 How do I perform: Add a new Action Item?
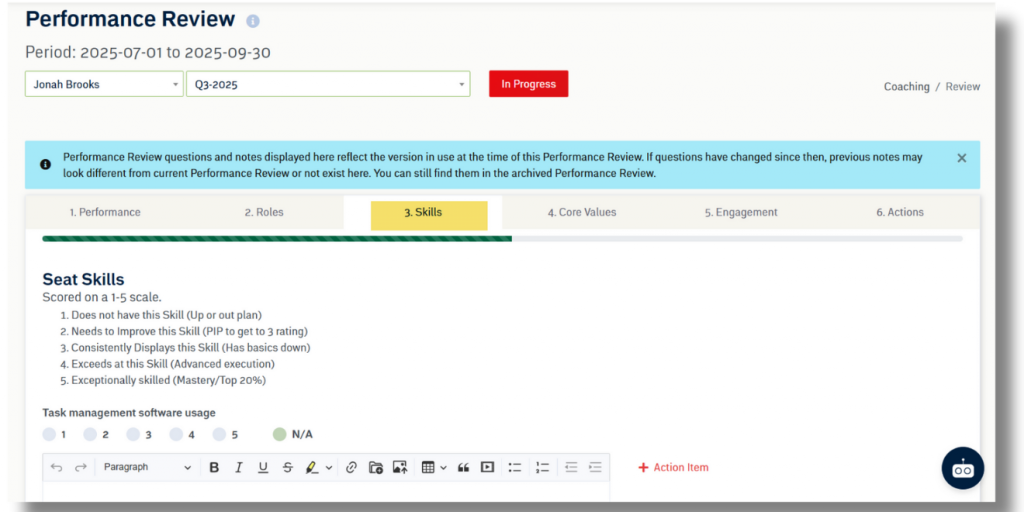click(673, 467)
